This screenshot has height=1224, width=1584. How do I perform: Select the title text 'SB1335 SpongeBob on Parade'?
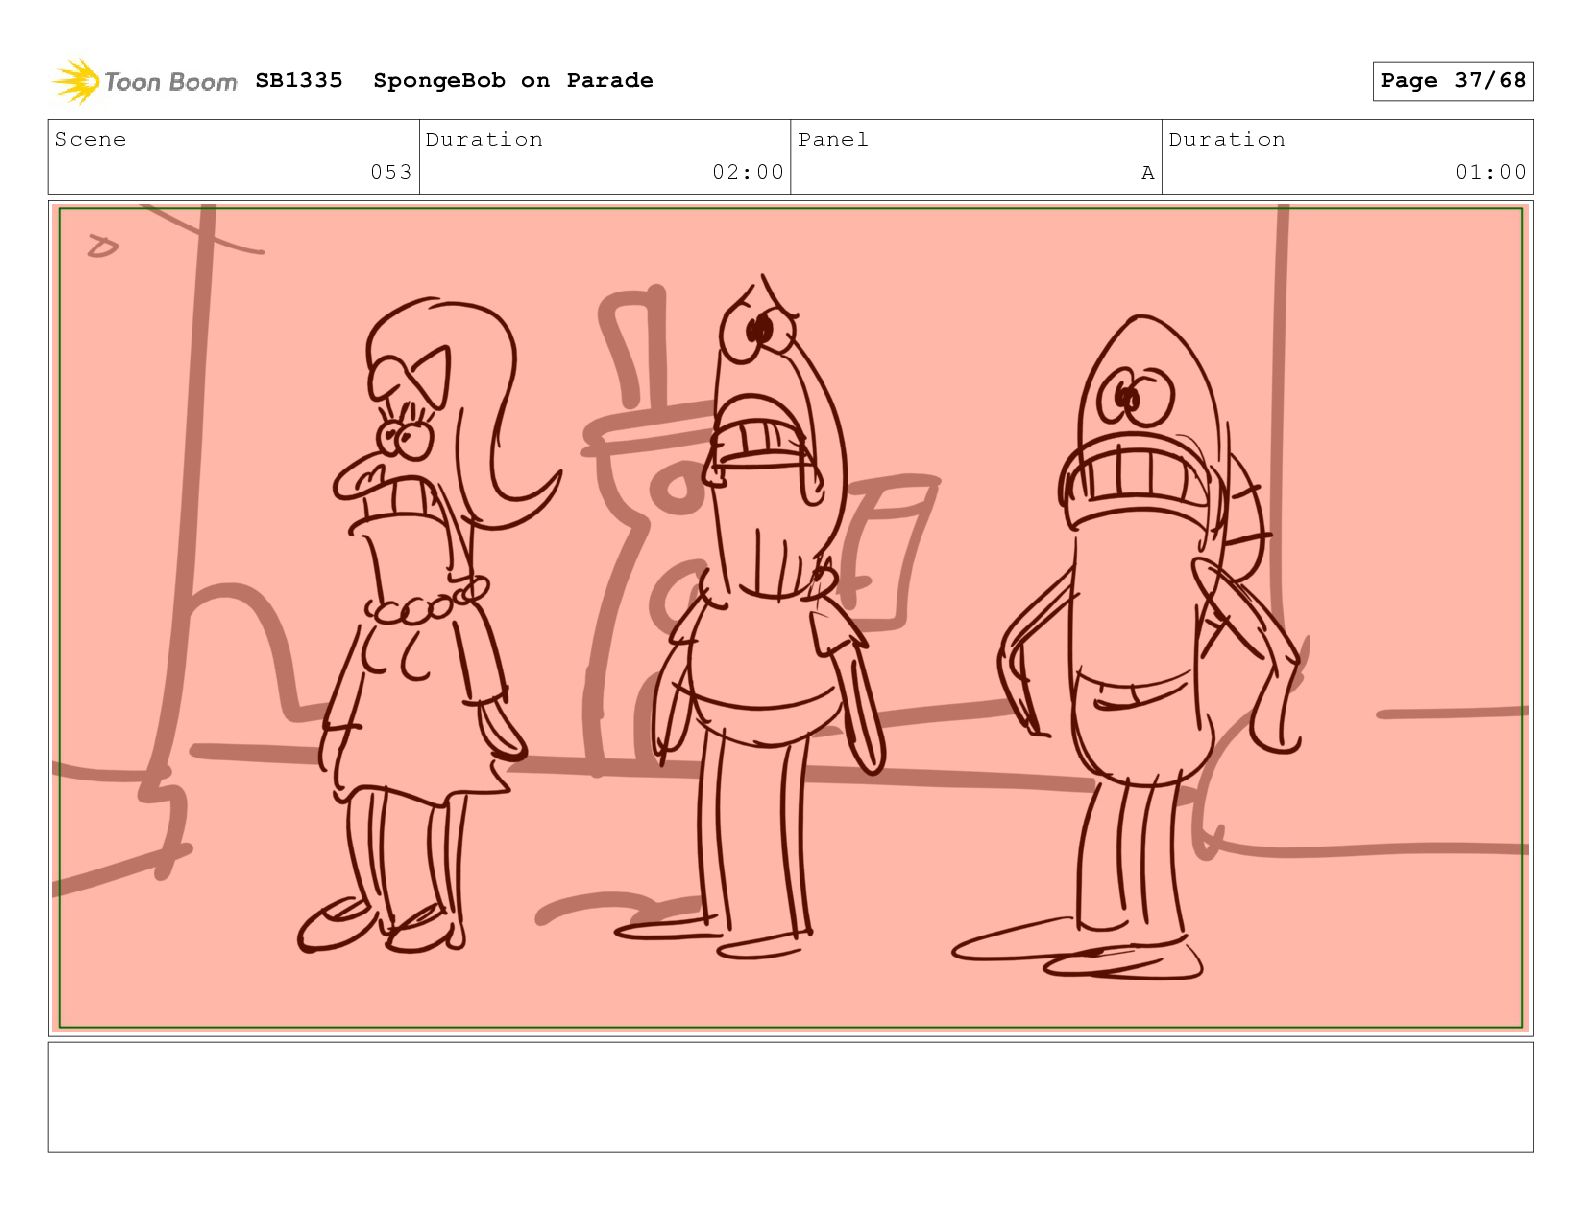pyautogui.click(x=454, y=81)
